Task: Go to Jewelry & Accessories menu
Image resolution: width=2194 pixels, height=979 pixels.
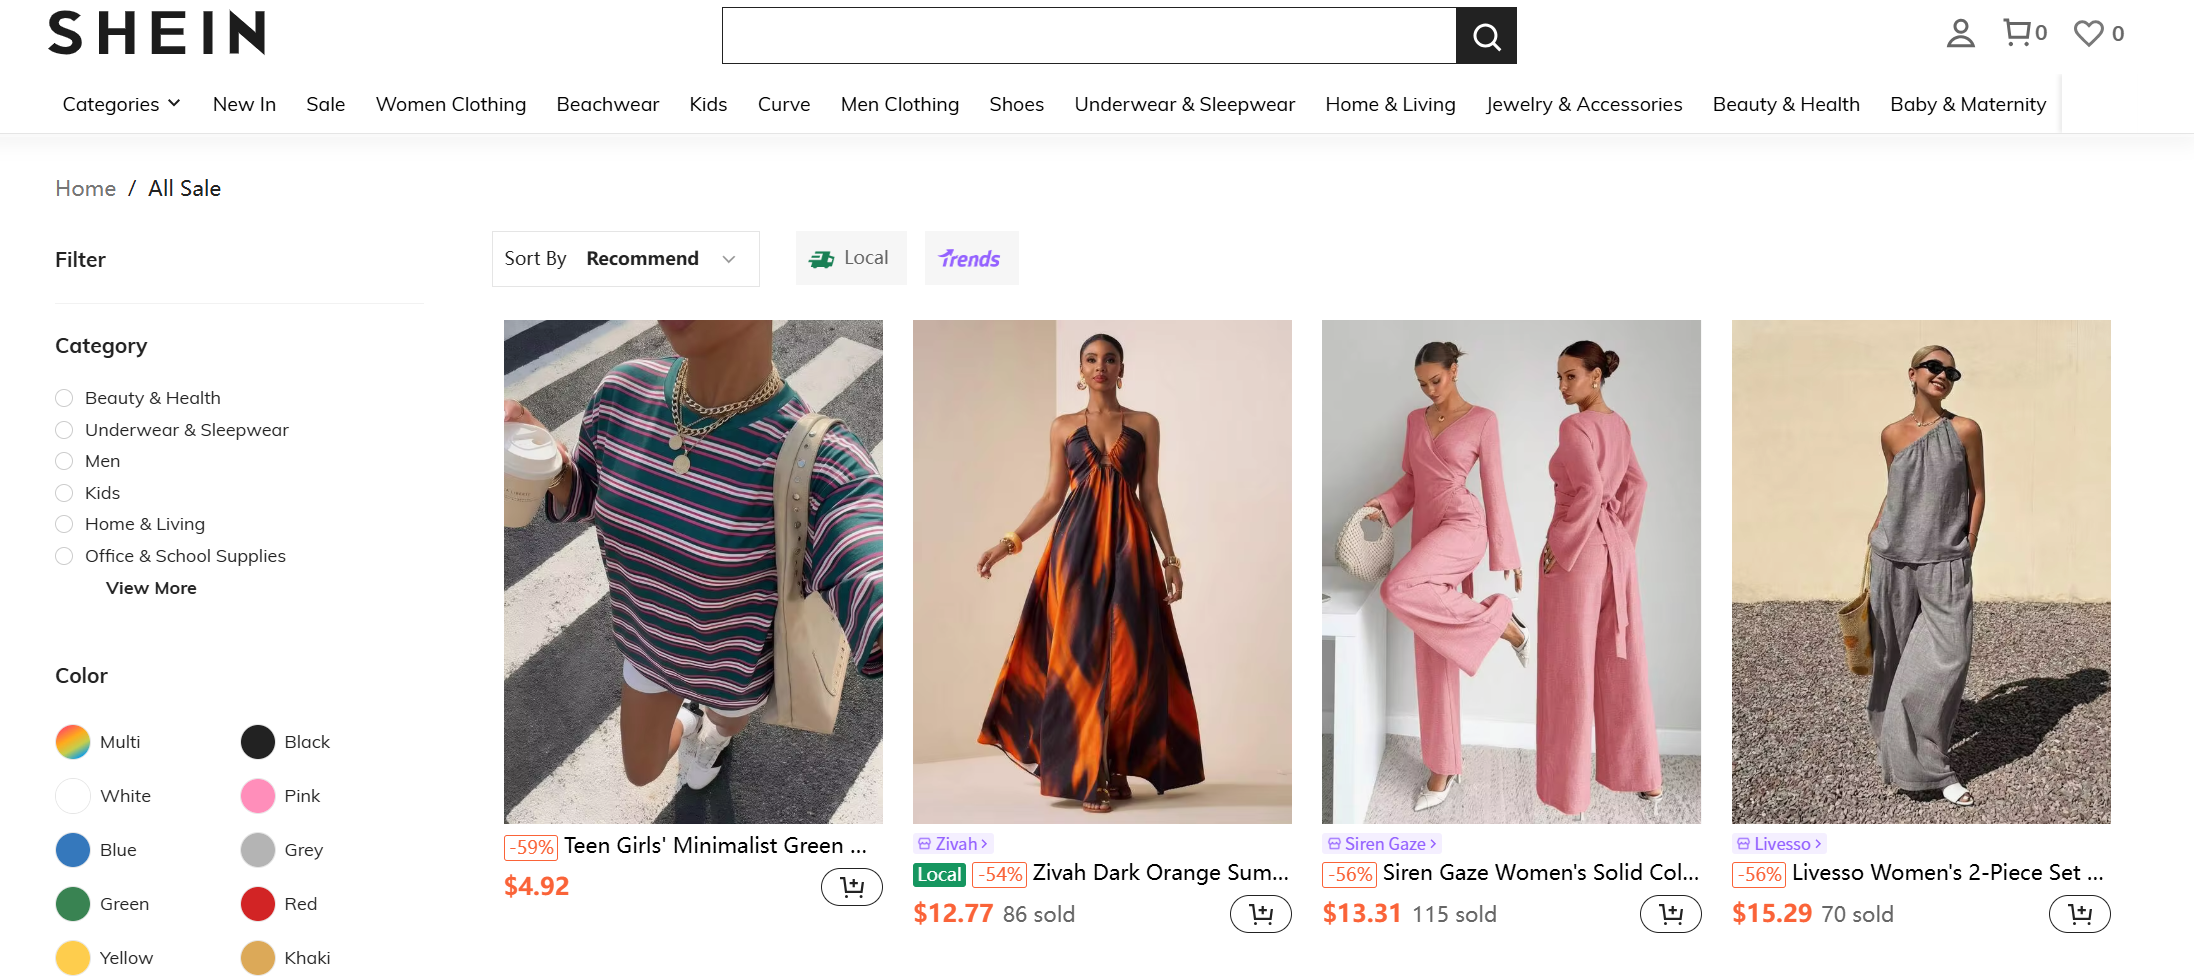Action: pyautogui.click(x=1584, y=104)
